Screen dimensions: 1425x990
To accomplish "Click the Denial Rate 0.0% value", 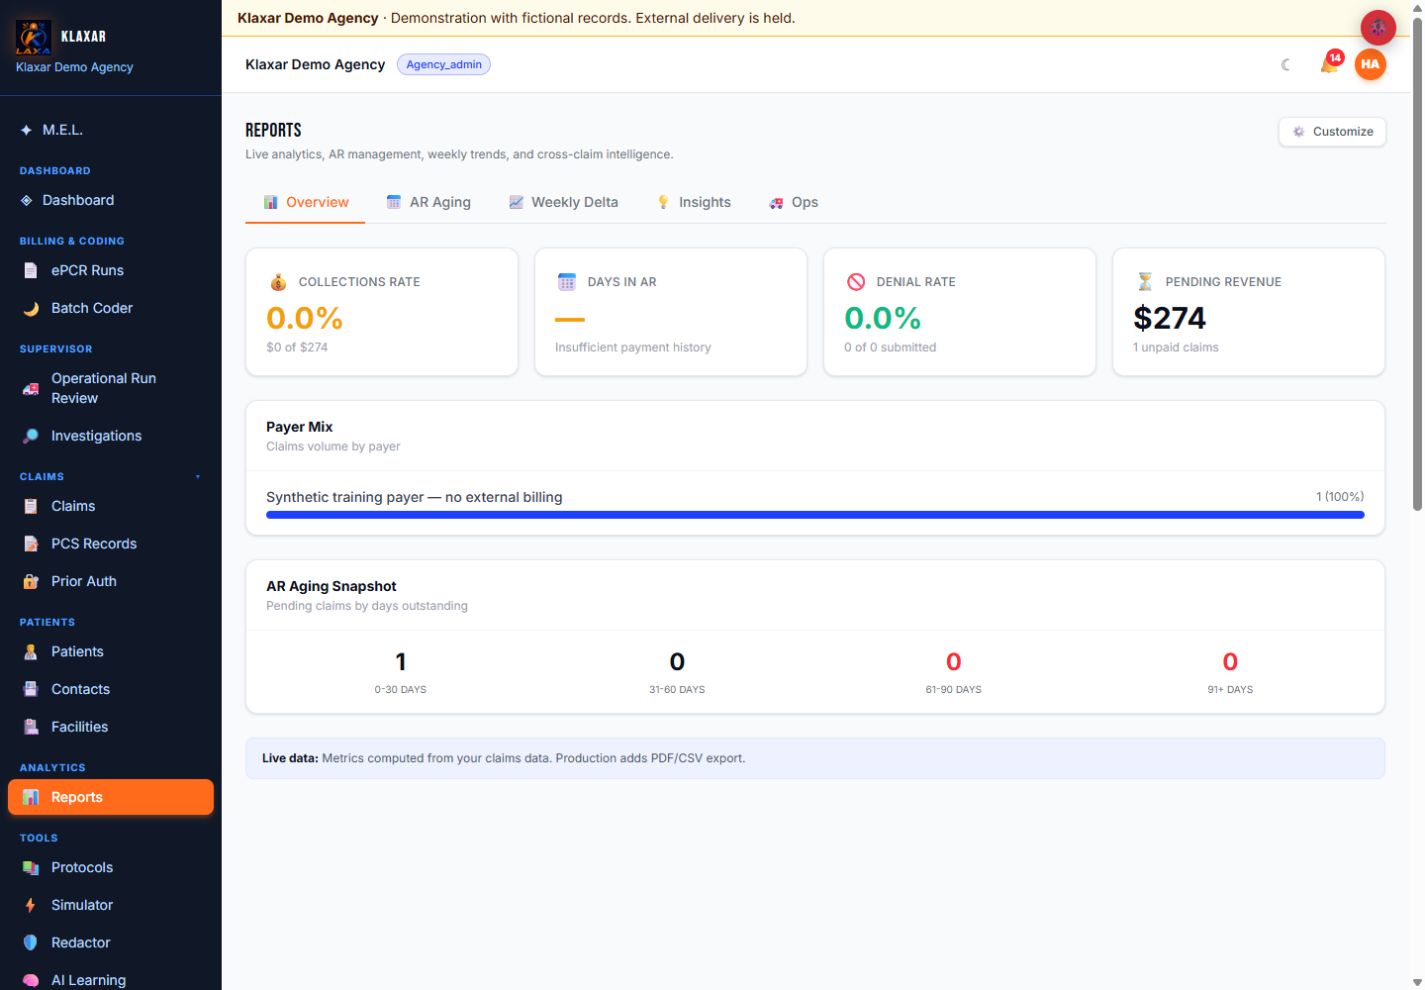I will 882,318.
